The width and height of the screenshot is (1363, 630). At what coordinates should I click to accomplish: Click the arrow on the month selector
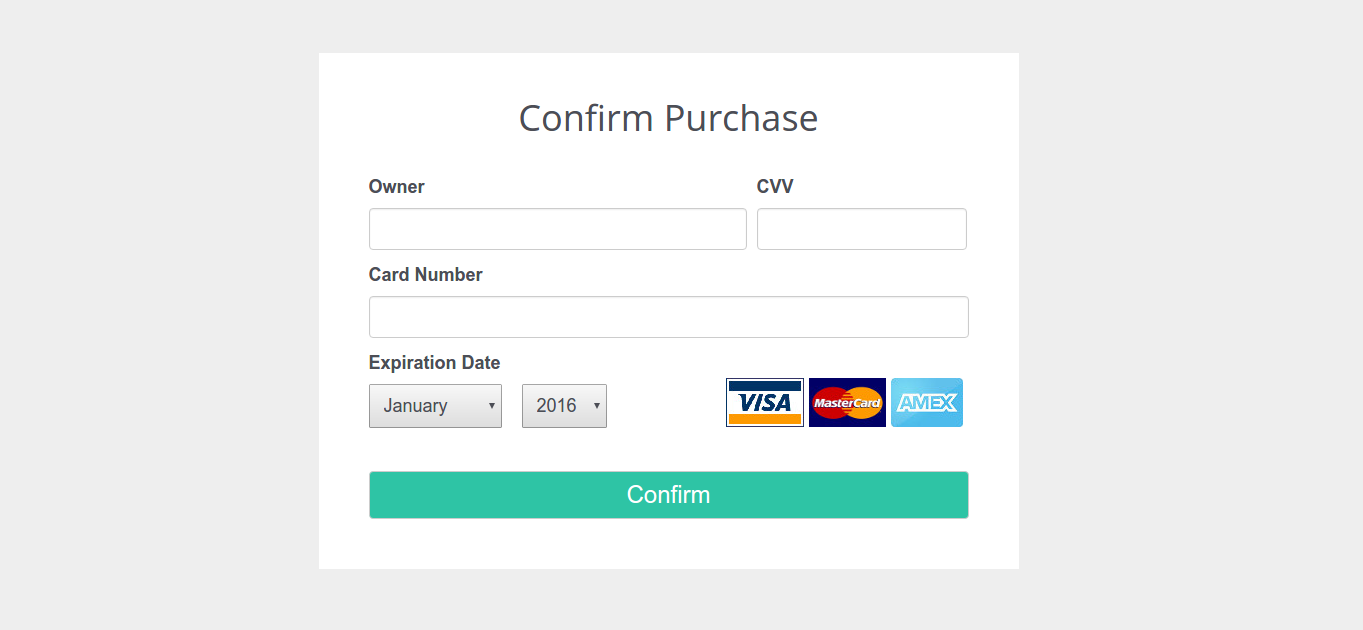pyautogui.click(x=491, y=405)
